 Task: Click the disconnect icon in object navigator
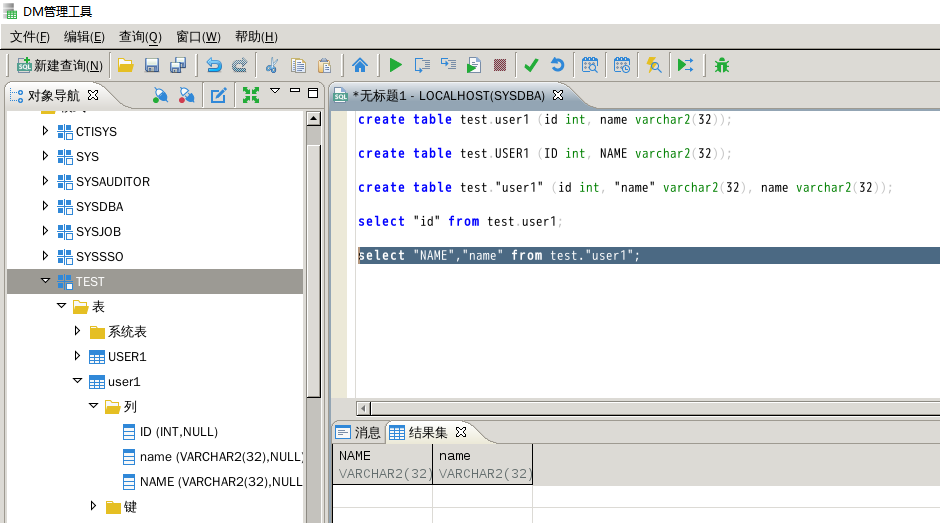186,95
